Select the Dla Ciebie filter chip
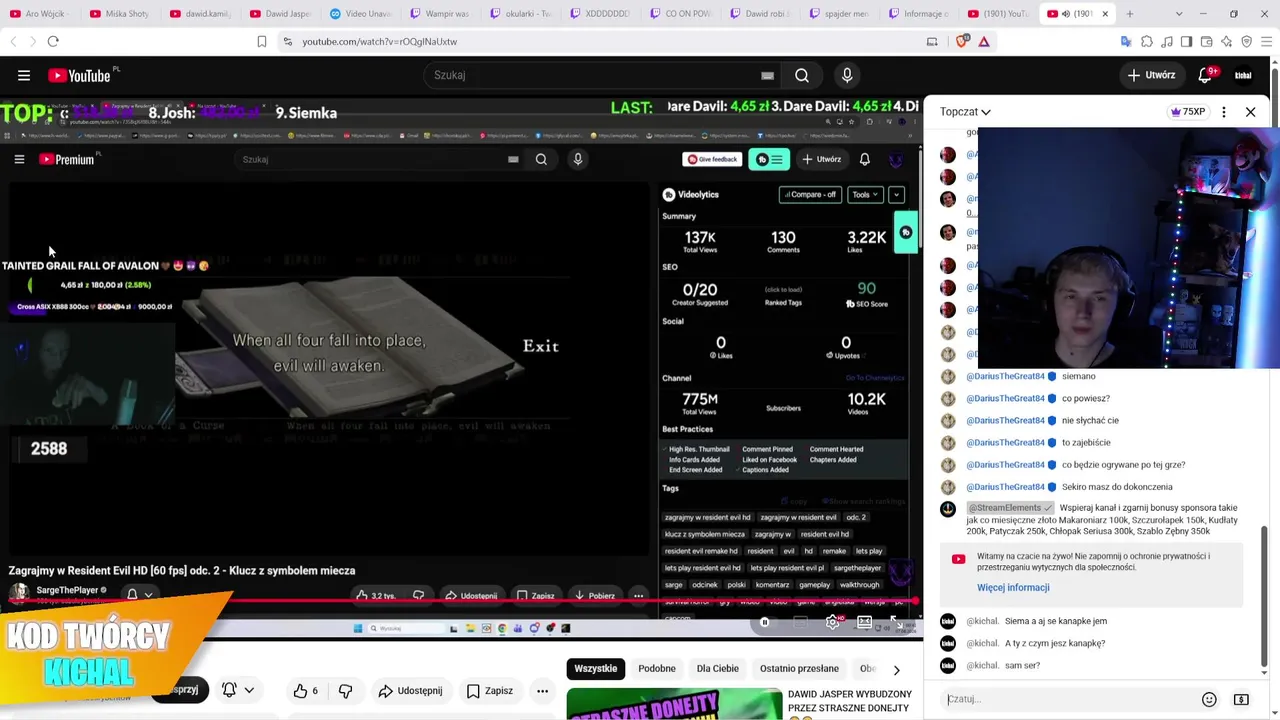Image resolution: width=1280 pixels, height=720 pixels. [x=718, y=669]
